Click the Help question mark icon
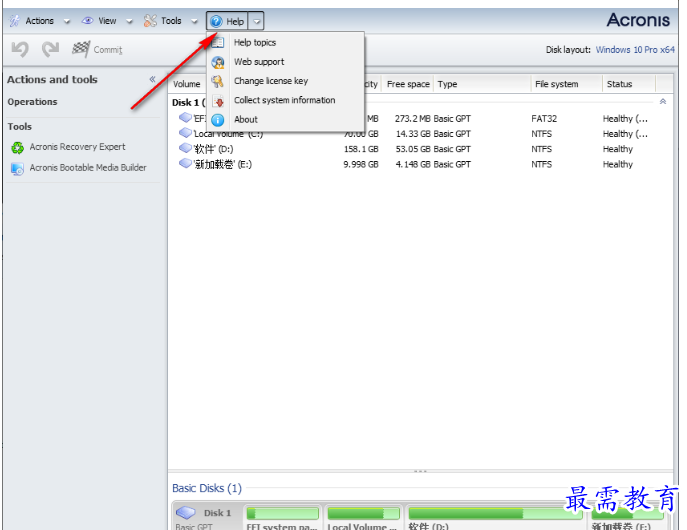687x530 pixels. (216, 21)
